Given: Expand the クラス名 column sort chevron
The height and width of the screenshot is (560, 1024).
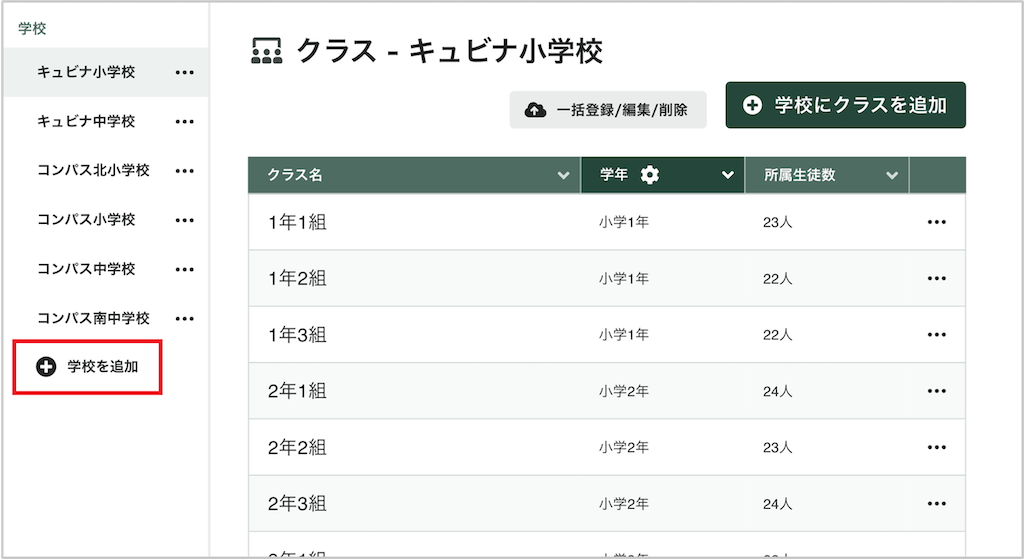Looking at the screenshot, I should (x=563, y=175).
